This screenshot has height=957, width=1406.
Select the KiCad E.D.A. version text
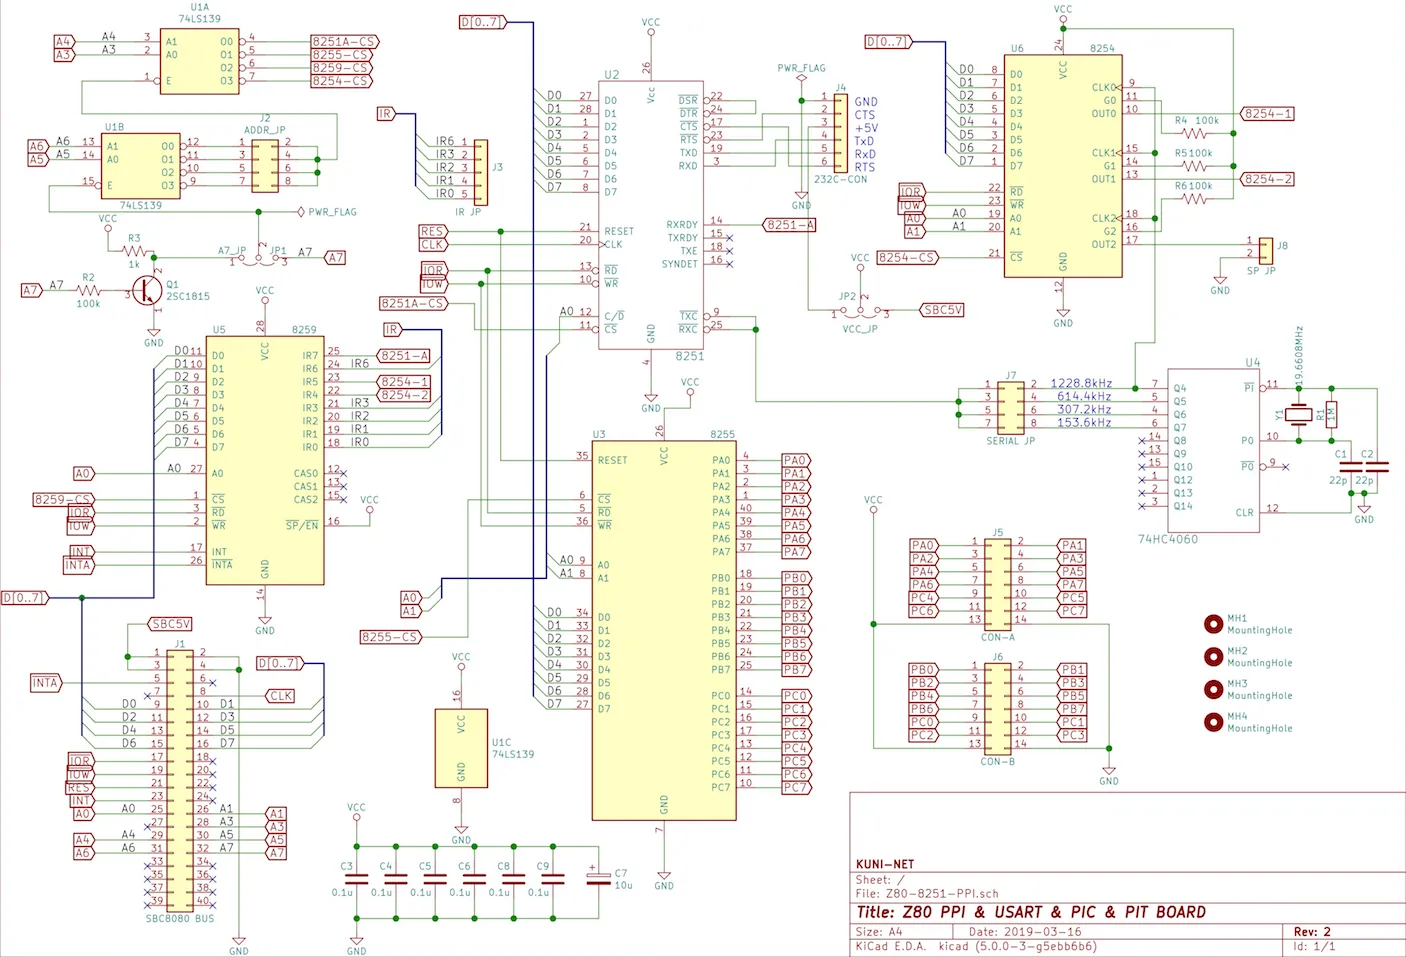point(976,946)
